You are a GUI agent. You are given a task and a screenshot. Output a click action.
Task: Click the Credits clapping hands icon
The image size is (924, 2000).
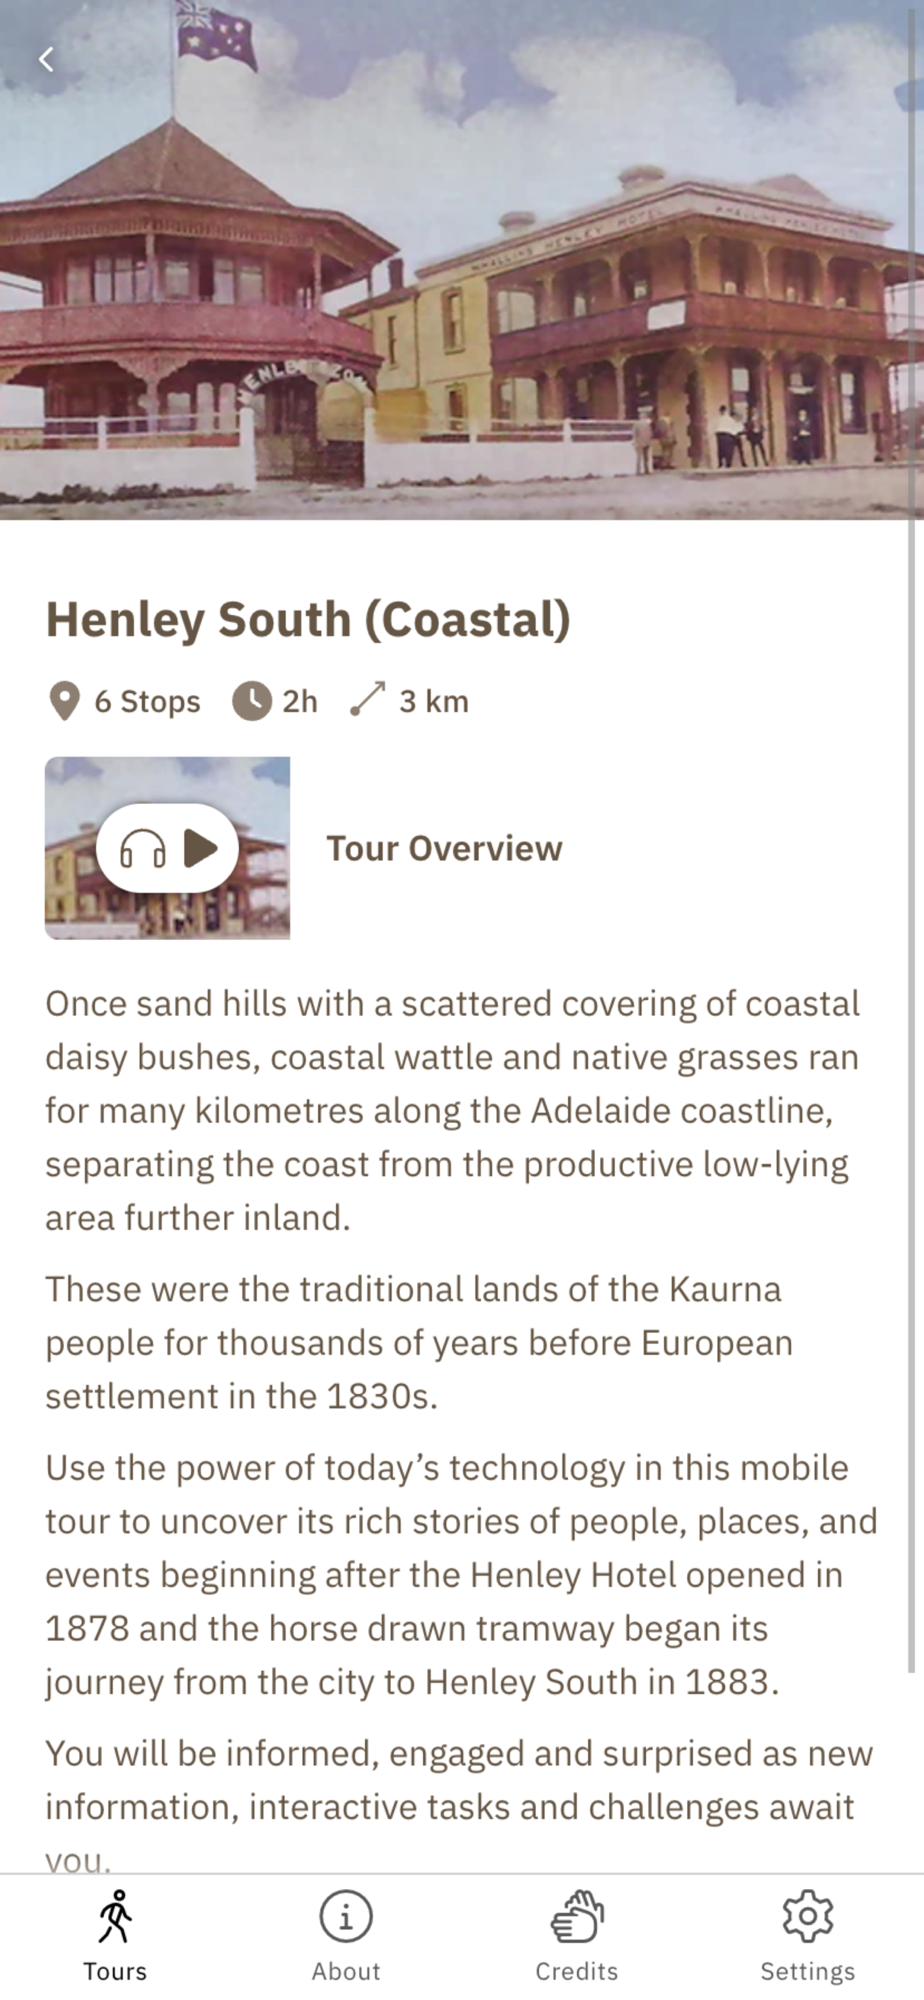[577, 1916]
